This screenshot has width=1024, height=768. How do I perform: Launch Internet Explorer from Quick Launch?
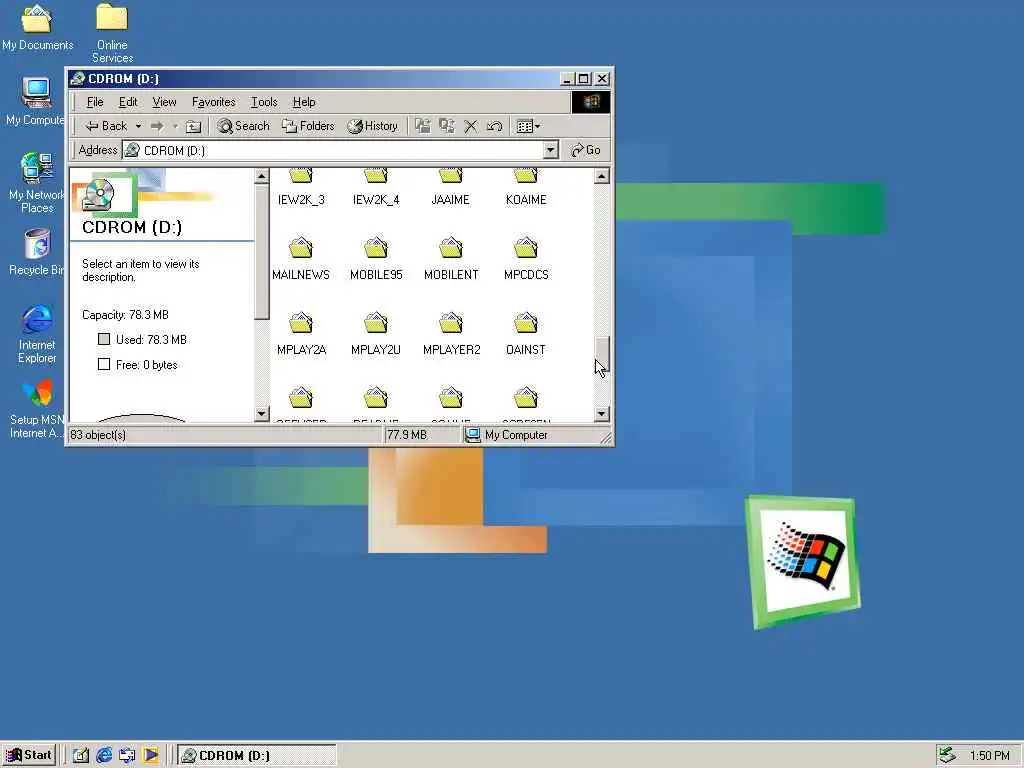(x=104, y=756)
